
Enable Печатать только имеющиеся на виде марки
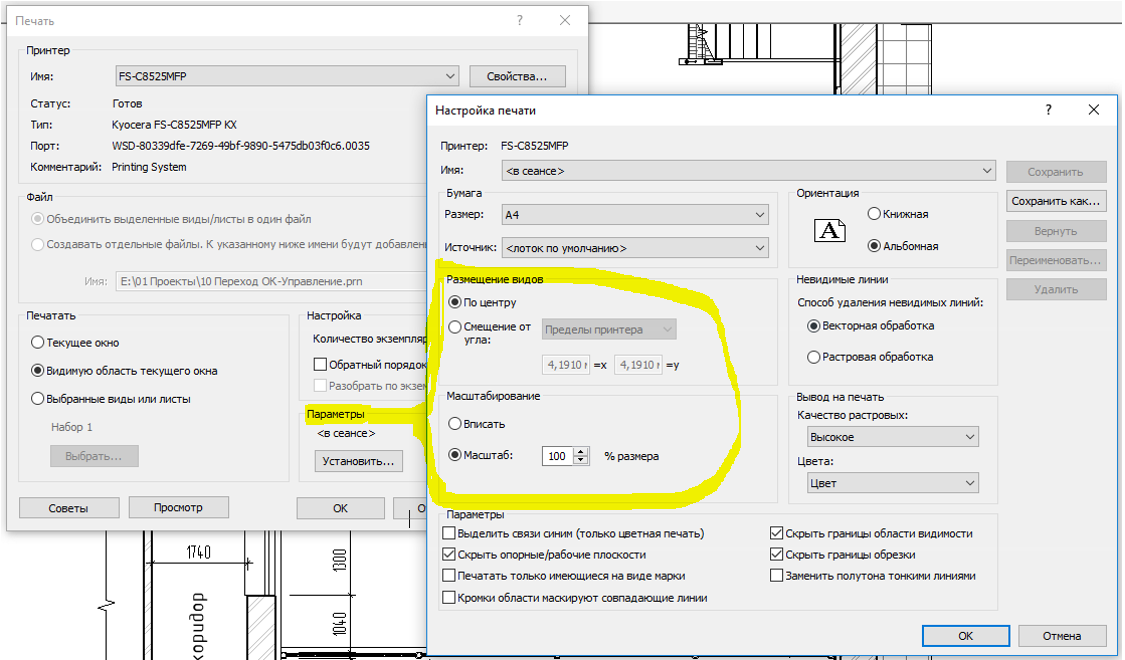pyautogui.click(x=449, y=575)
